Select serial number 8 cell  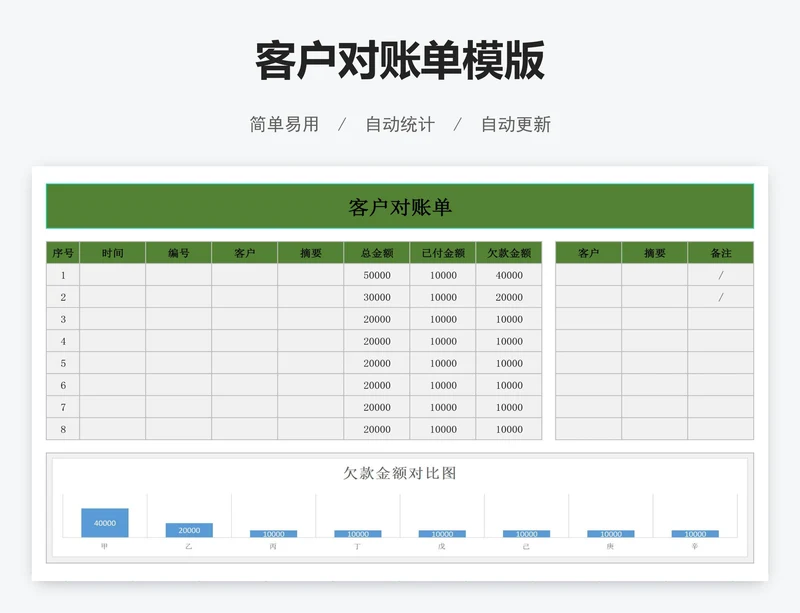point(63,429)
